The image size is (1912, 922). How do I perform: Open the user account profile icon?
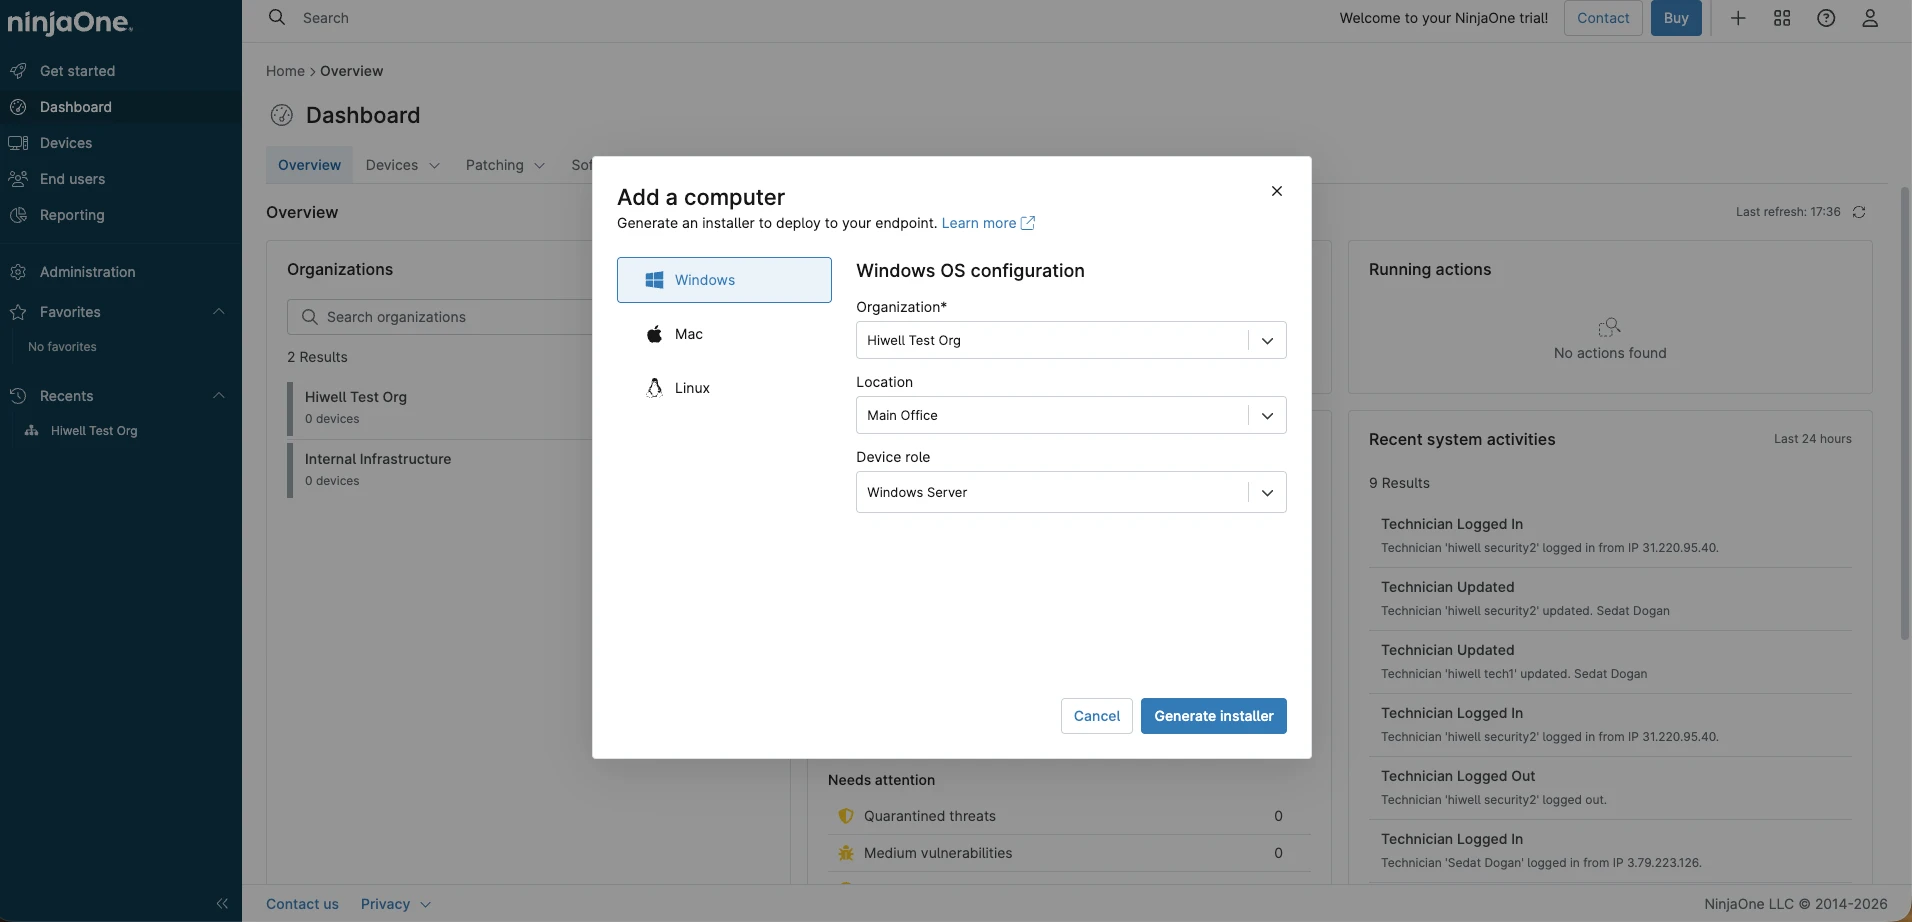[x=1870, y=18]
